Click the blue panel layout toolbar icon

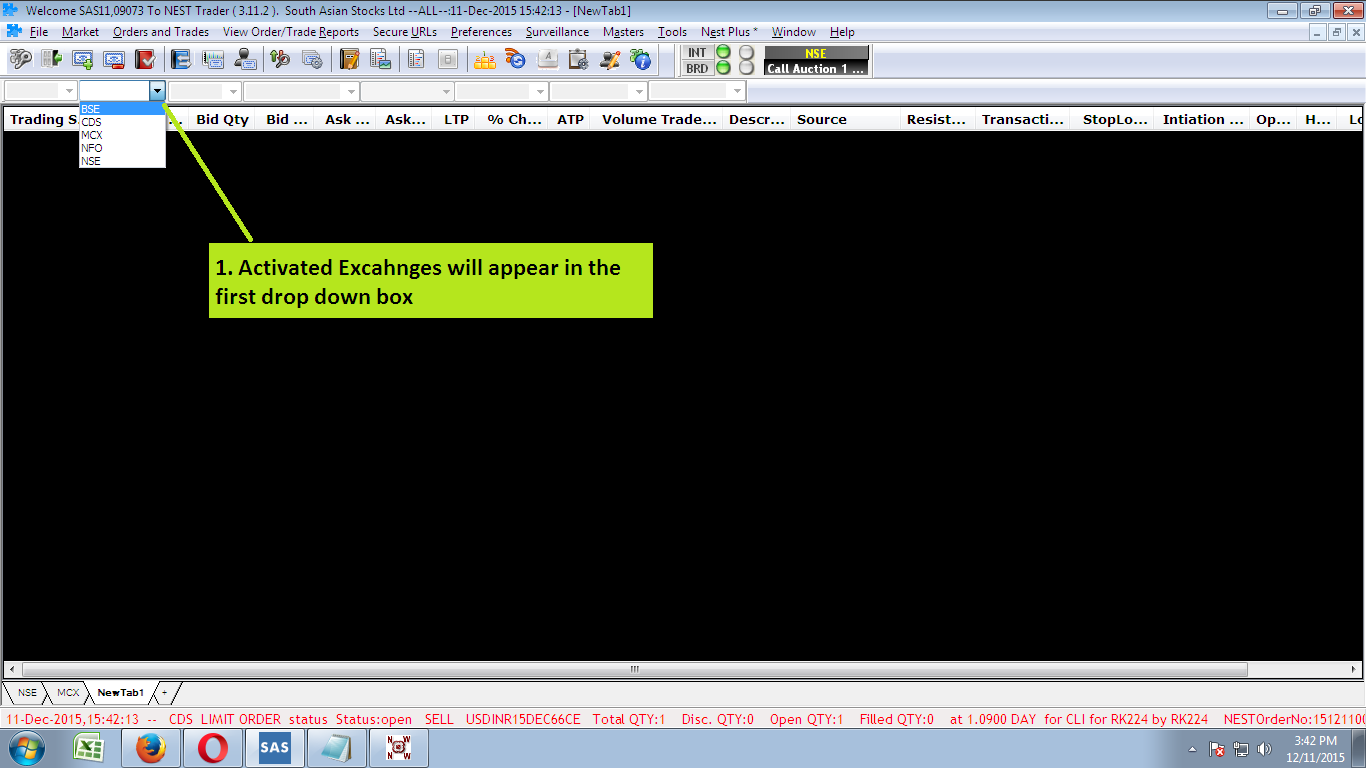(x=181, y=60)
